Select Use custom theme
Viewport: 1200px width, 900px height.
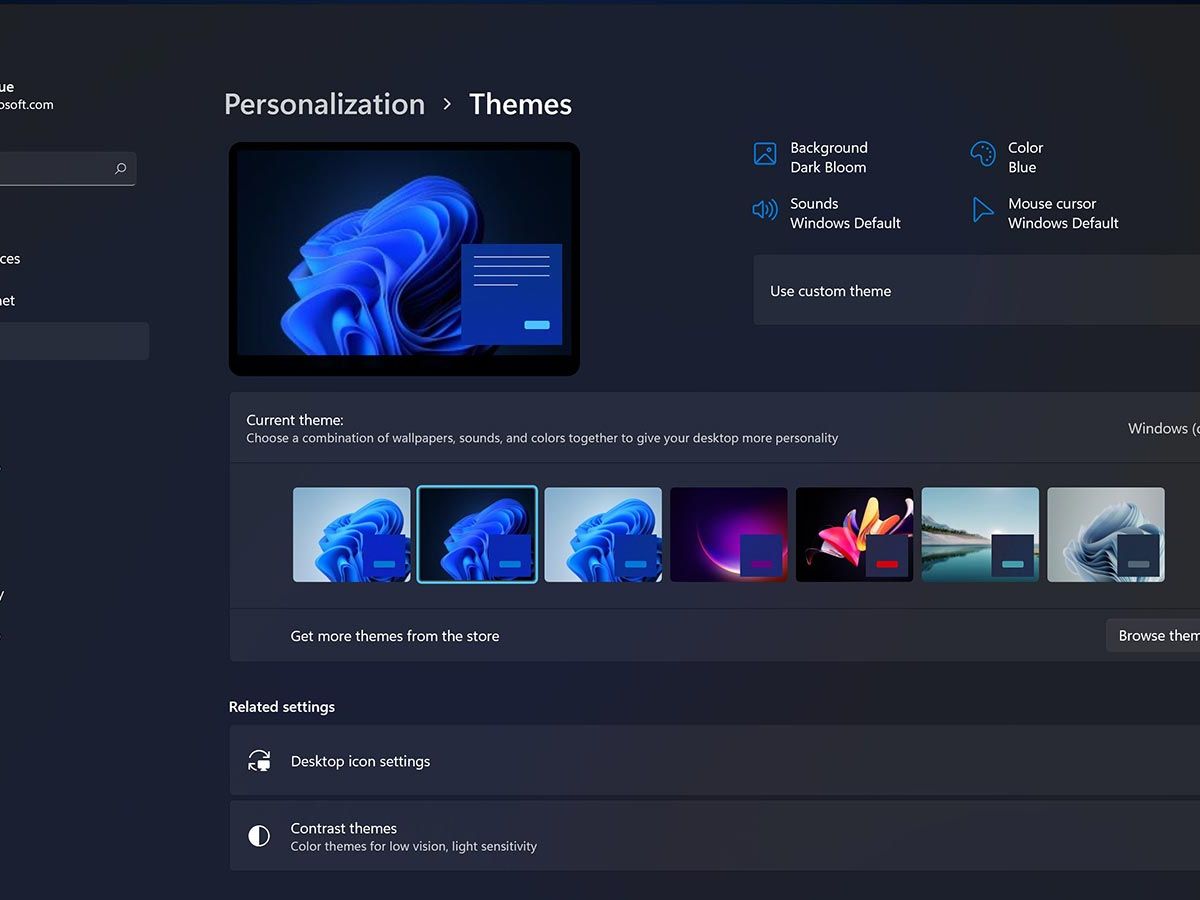click(x=830, y=290)
